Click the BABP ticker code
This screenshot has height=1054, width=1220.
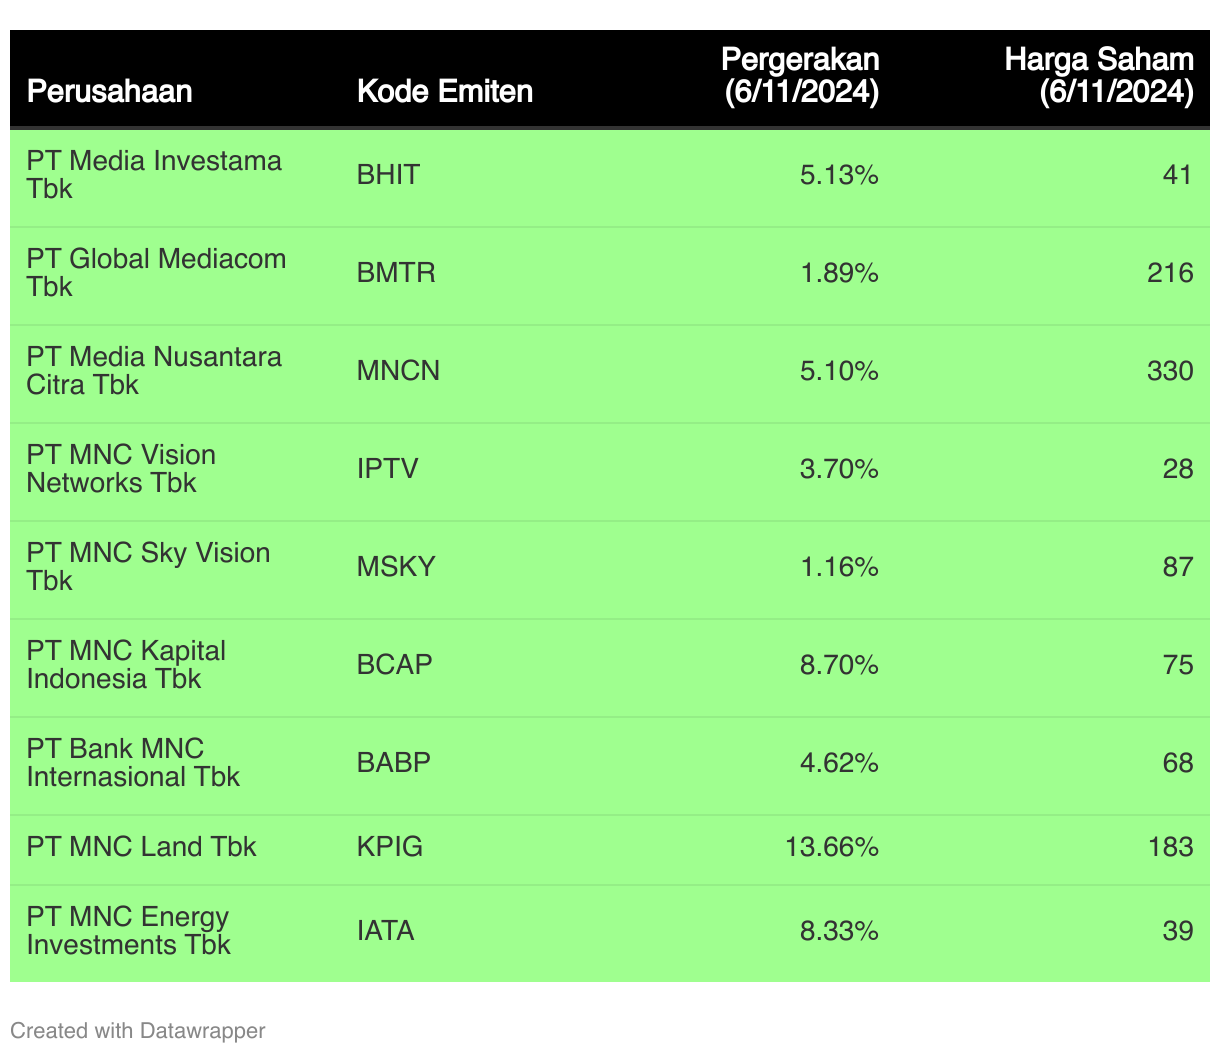click(x=394, y=763)
